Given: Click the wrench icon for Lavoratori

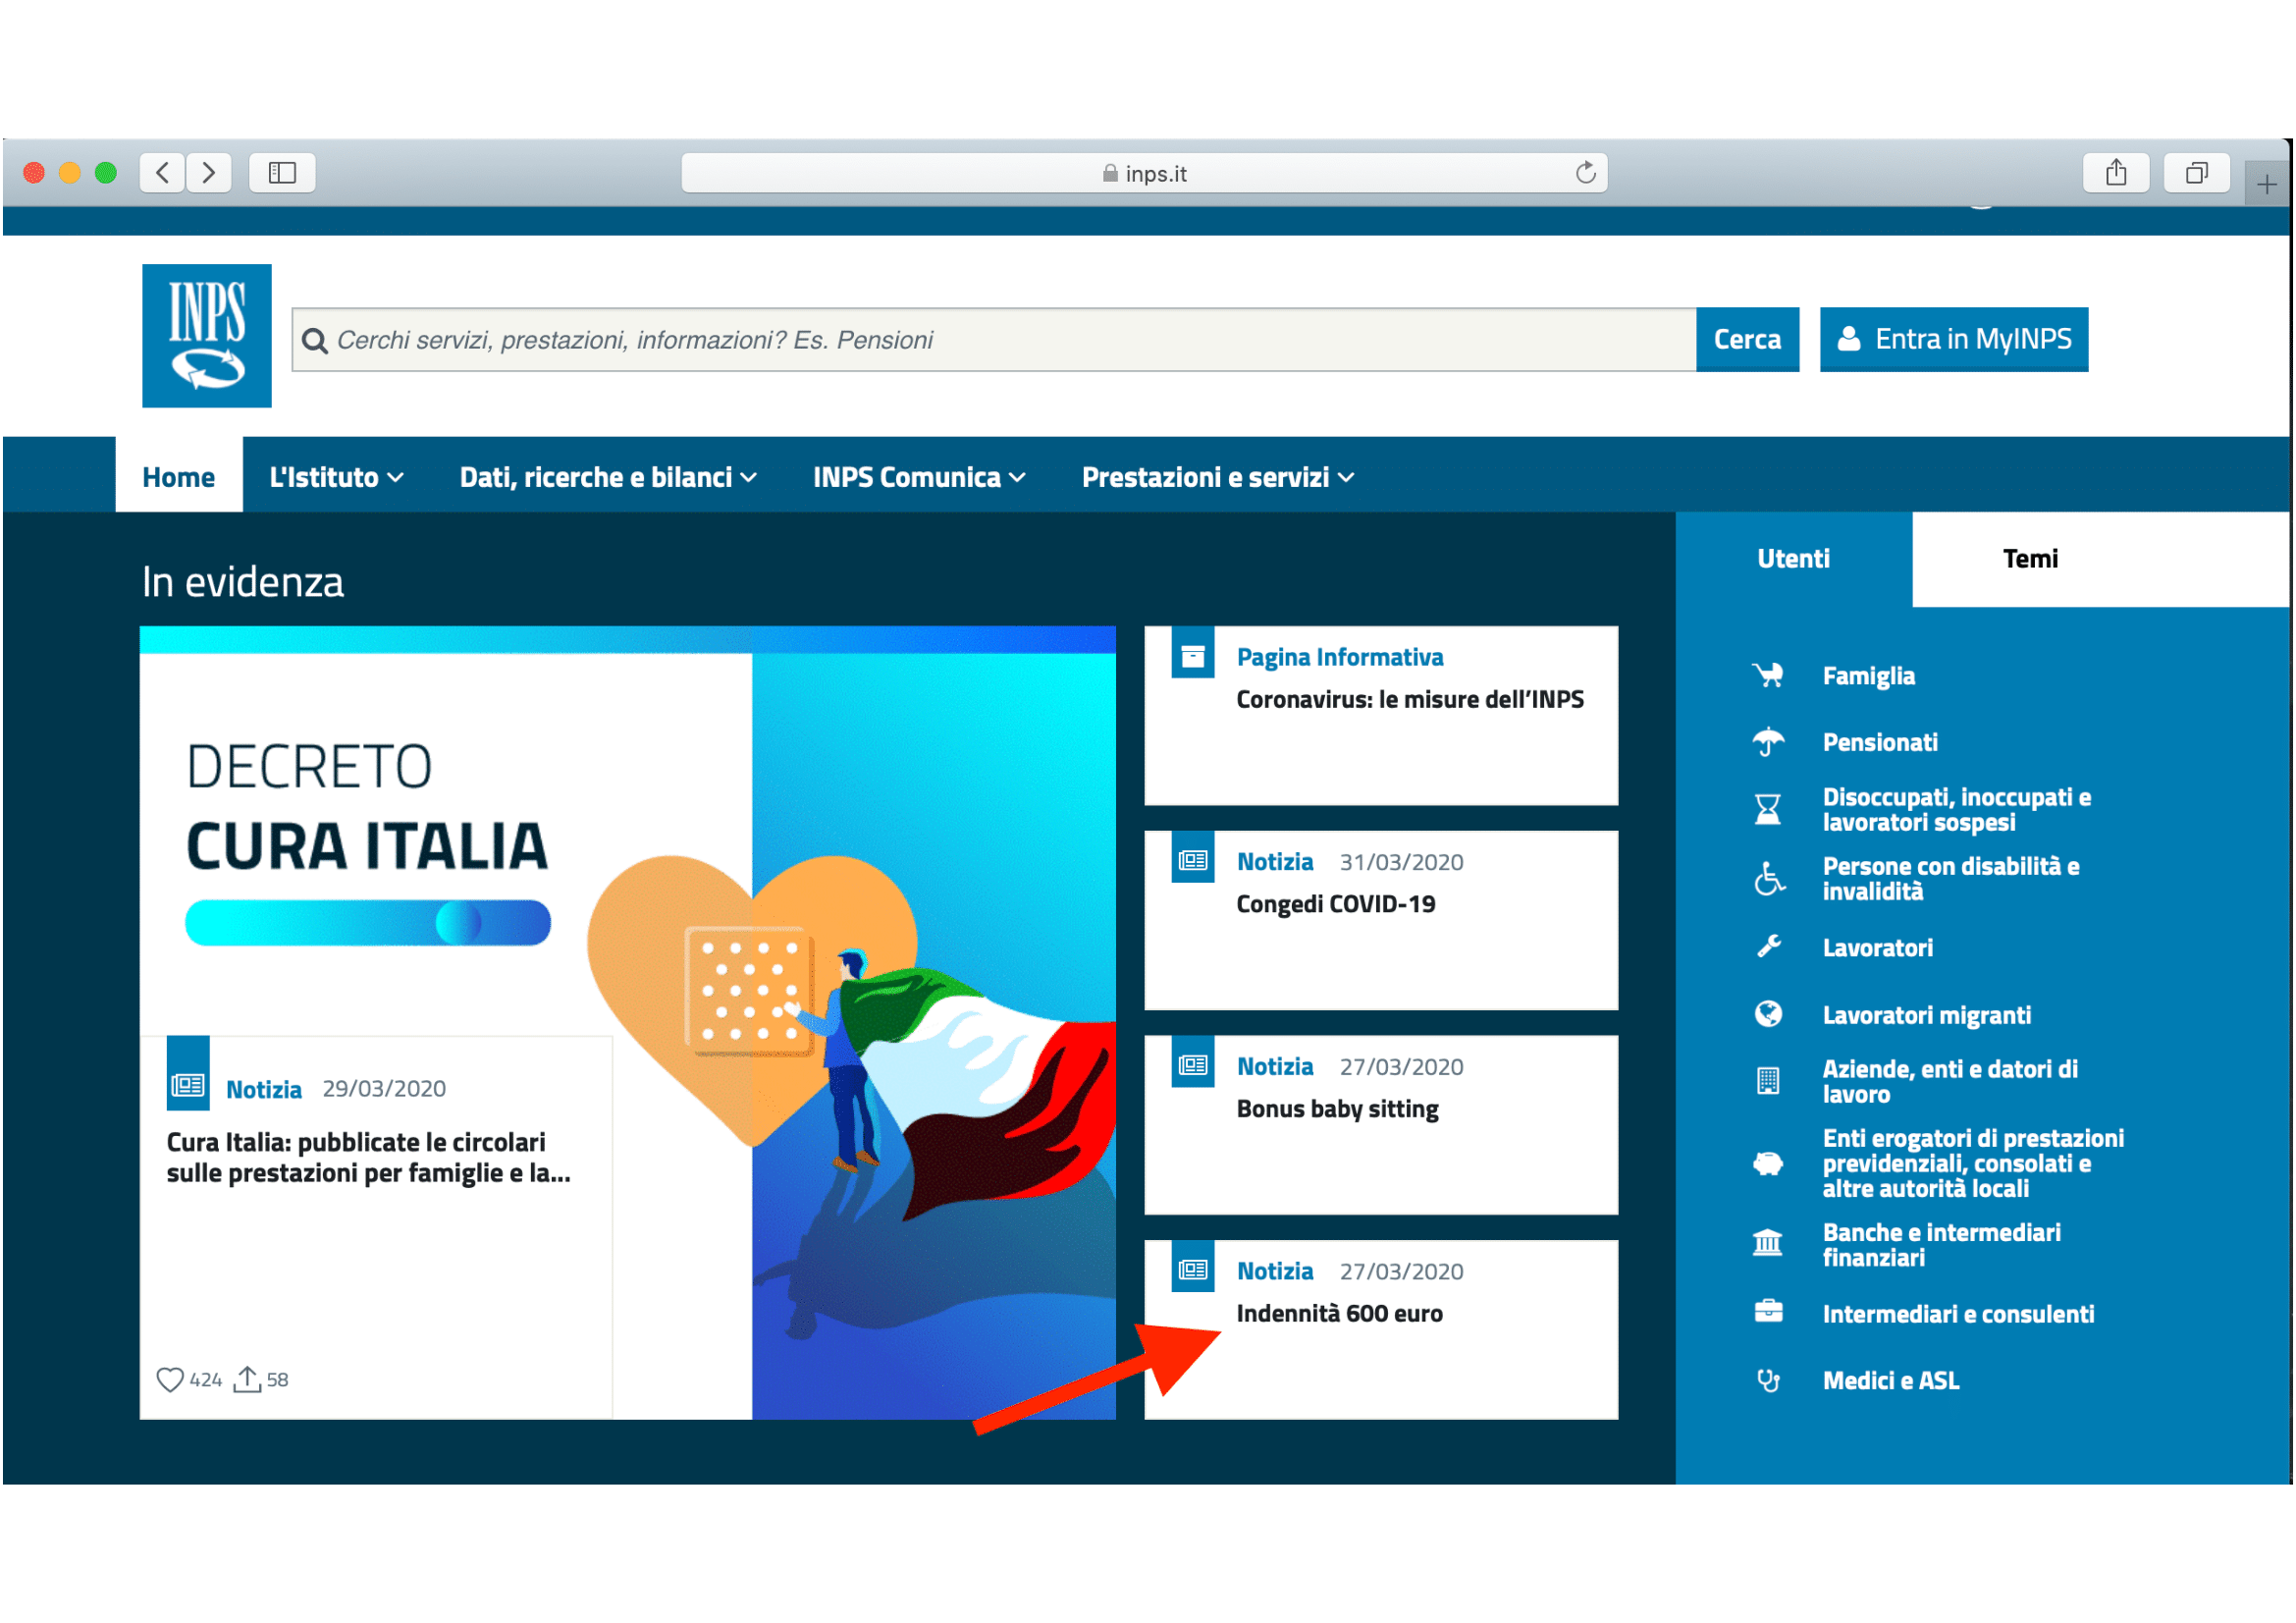Looking at the screenshot, I should pyautogui.click(x=1768, y=947).
